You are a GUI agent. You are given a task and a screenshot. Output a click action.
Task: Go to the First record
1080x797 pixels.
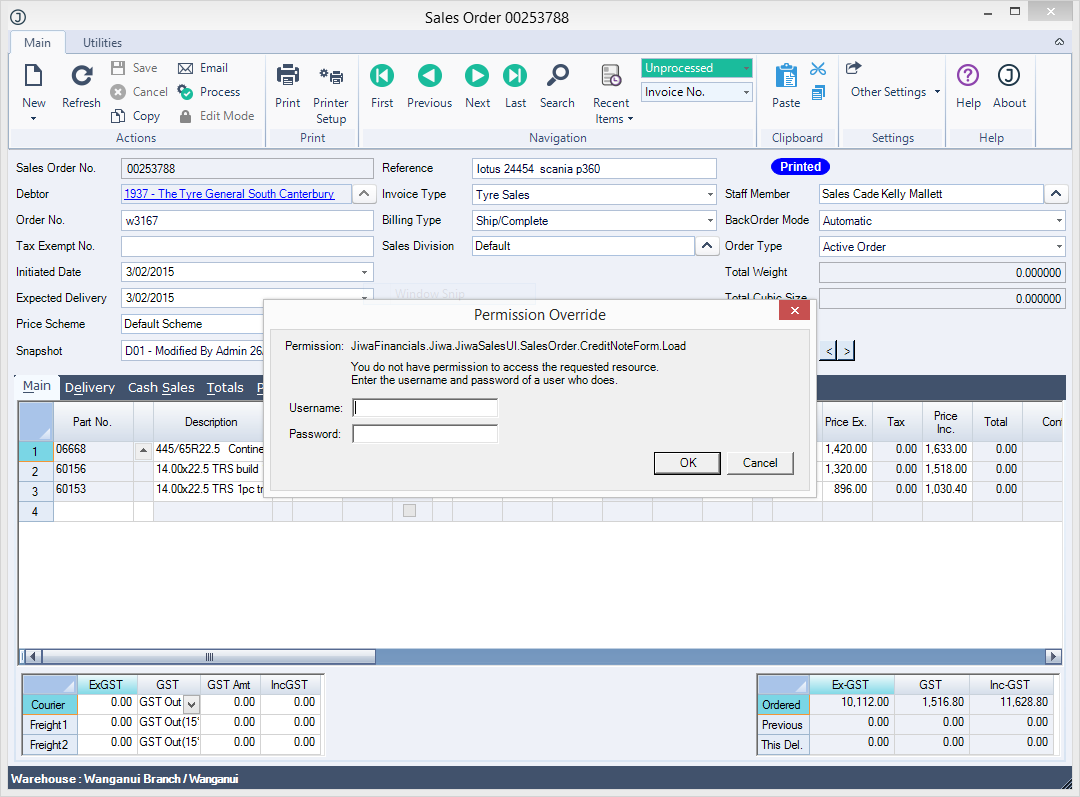(x=382, y=77)
